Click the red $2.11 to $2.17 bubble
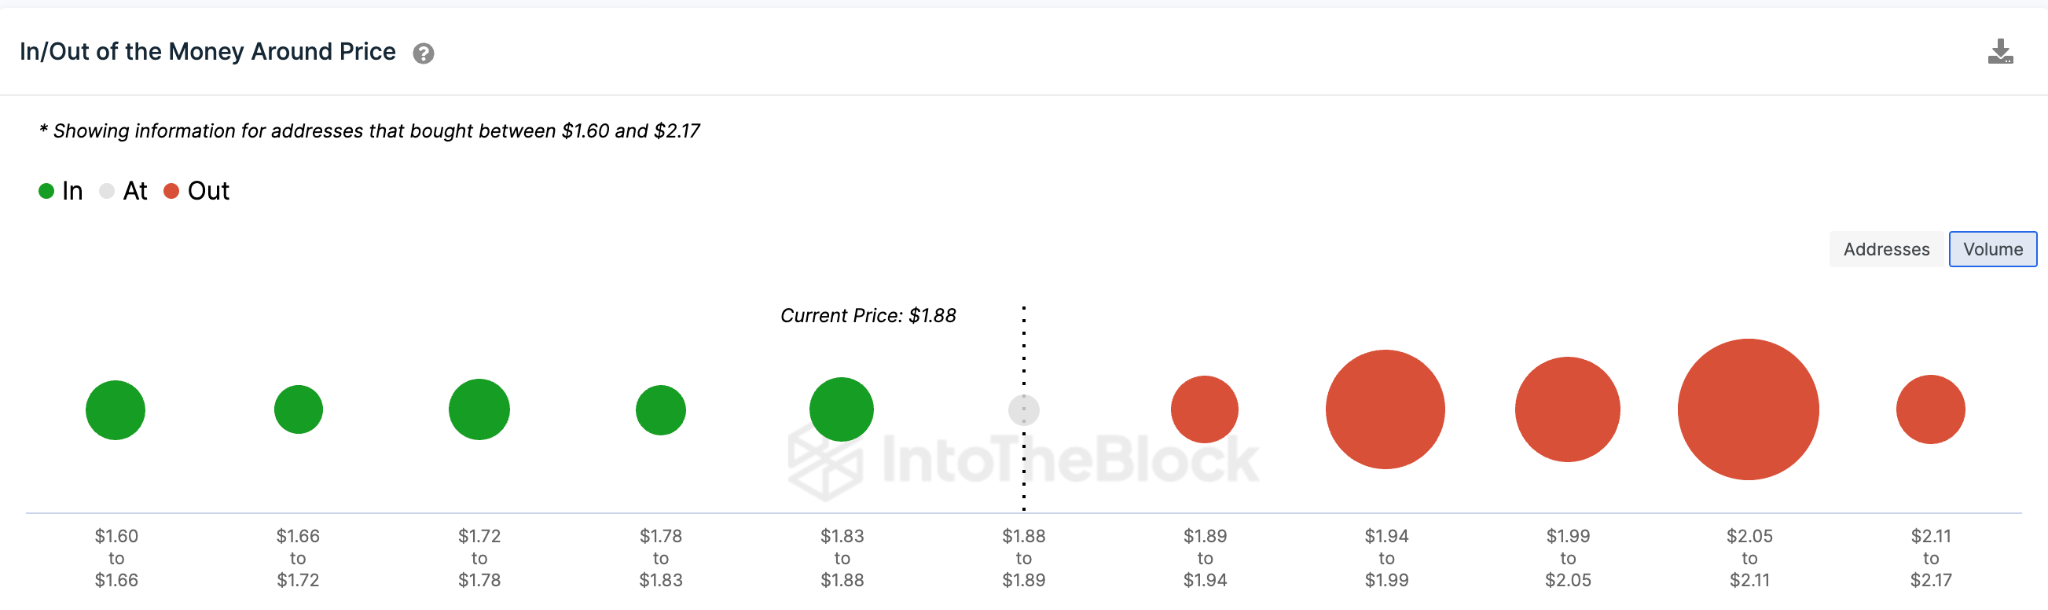2048x610 pixels. (x=1930, y=409)
